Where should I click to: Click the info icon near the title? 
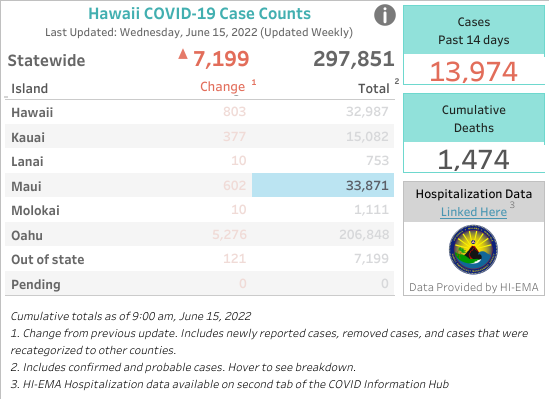[x=384, y=15]
